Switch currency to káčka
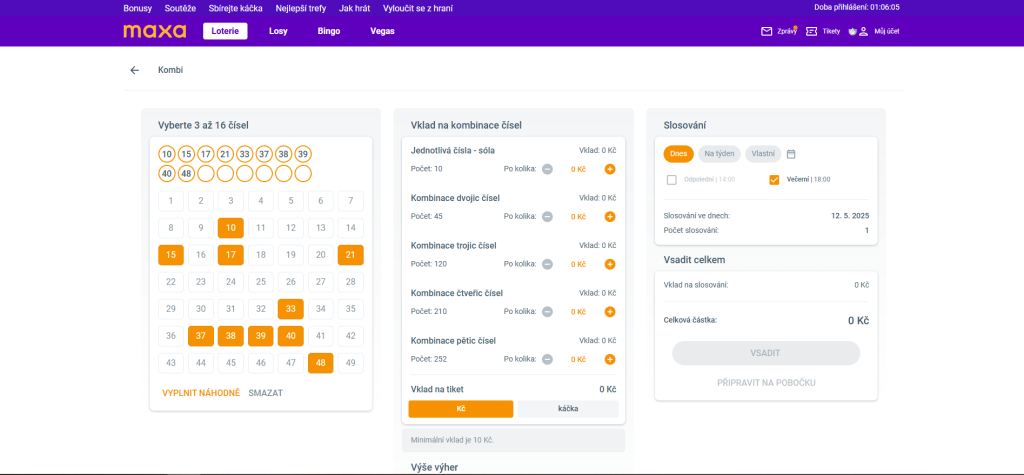 (567, 409)
